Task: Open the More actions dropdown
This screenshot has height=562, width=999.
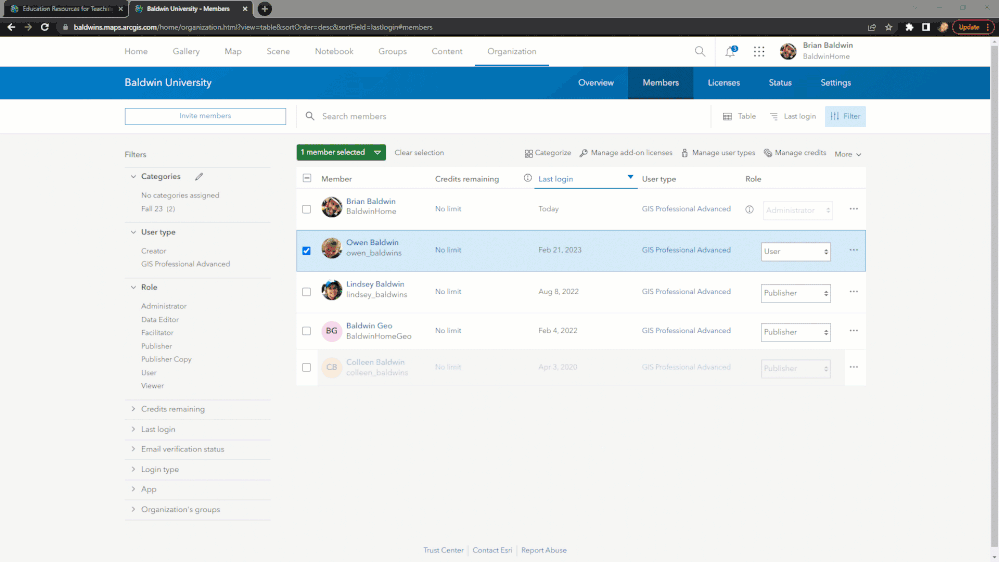Action: 848,154
